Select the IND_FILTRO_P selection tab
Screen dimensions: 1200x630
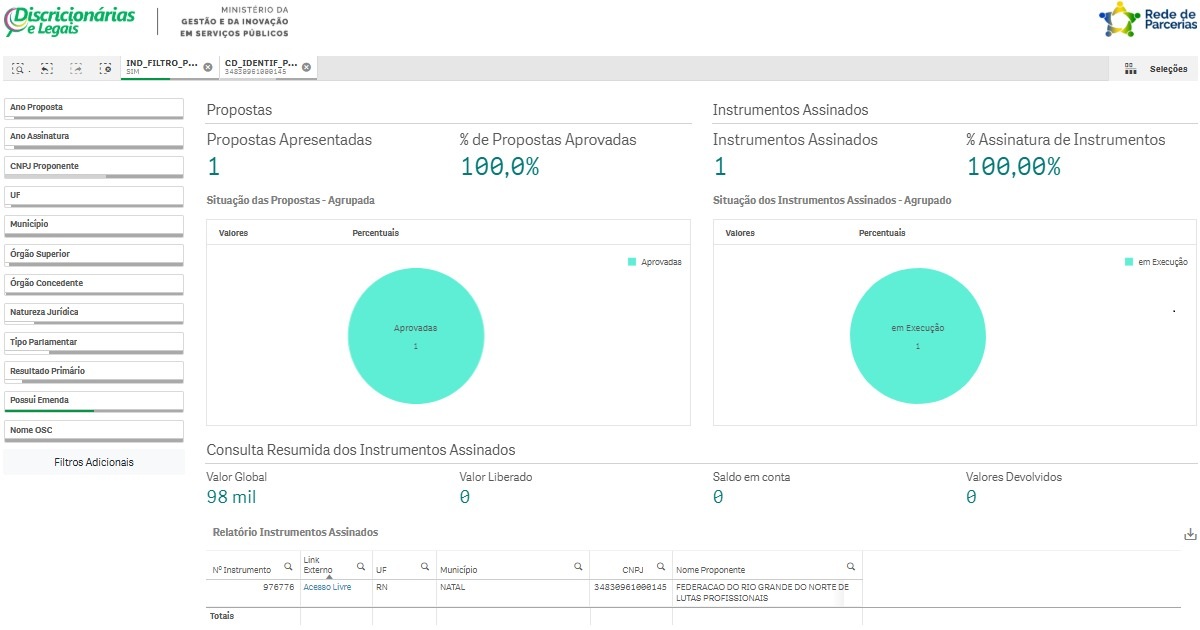tap(160, 68)
